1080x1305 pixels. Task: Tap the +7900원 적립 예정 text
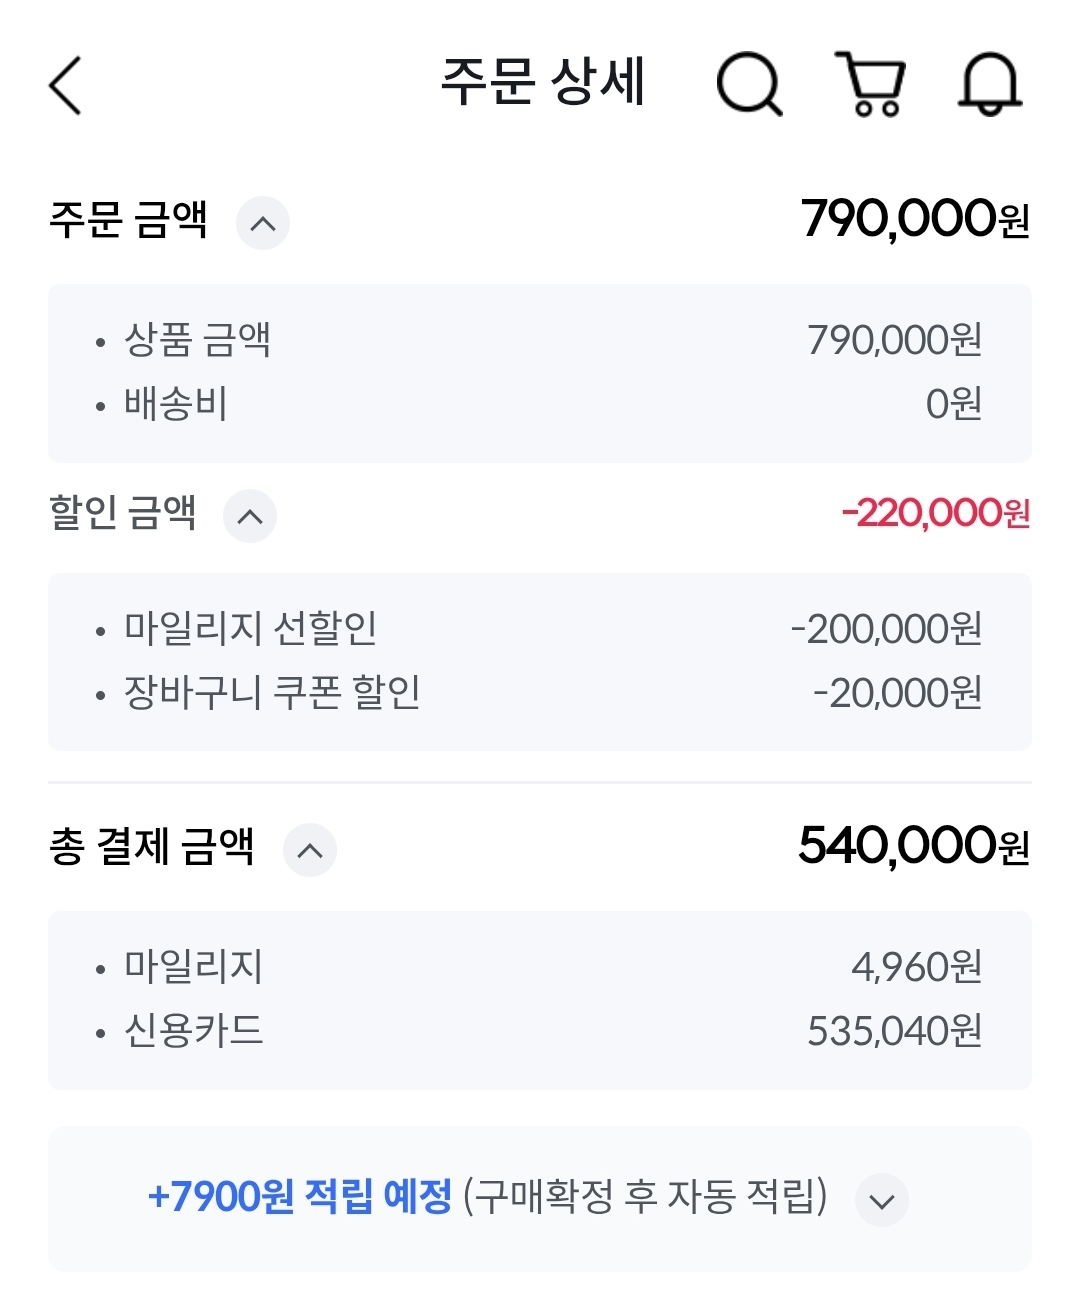tap(300, 1196)
